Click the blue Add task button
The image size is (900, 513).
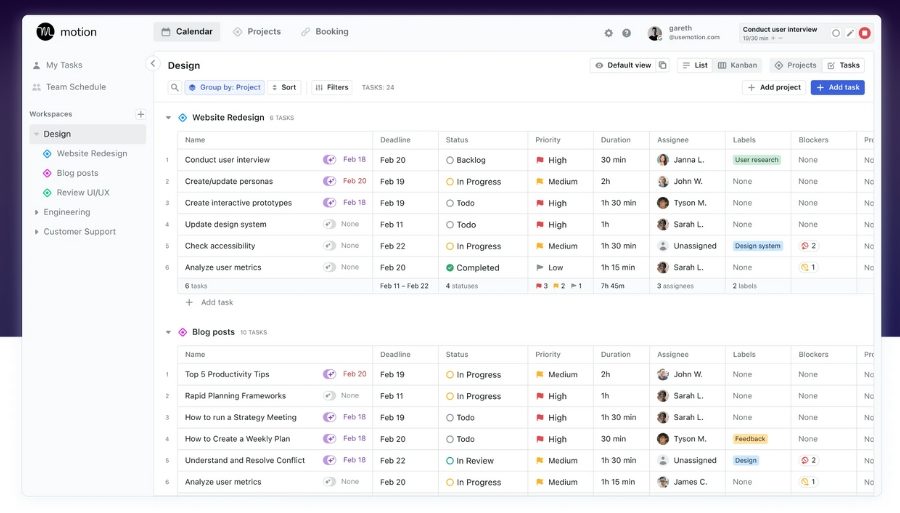(x=837, y=87)
